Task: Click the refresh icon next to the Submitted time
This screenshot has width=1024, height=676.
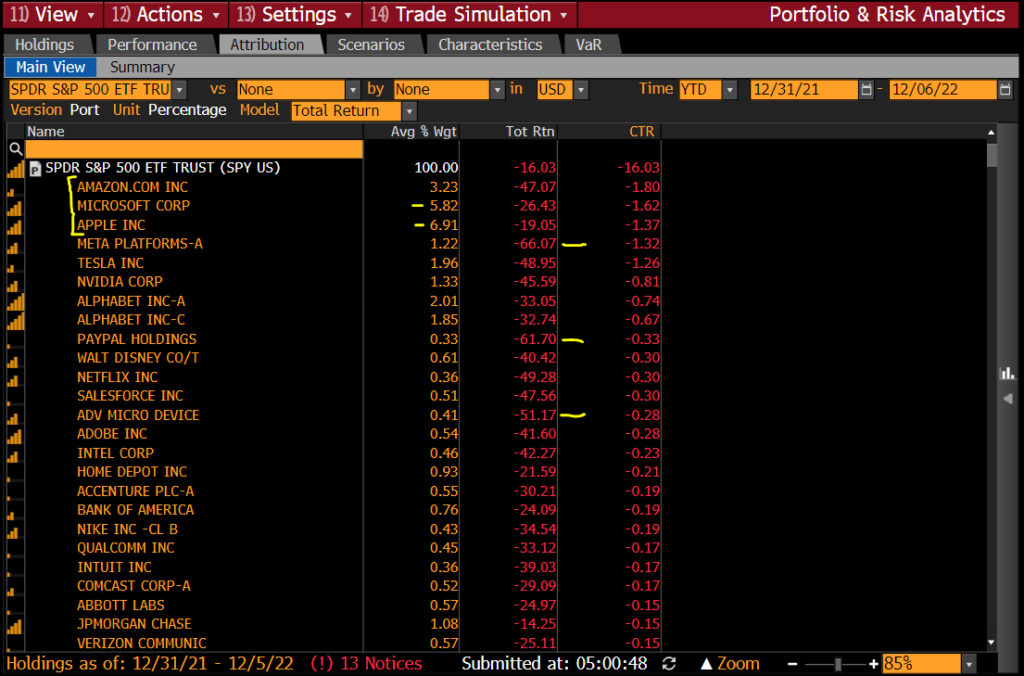Action: click(669, 664)
